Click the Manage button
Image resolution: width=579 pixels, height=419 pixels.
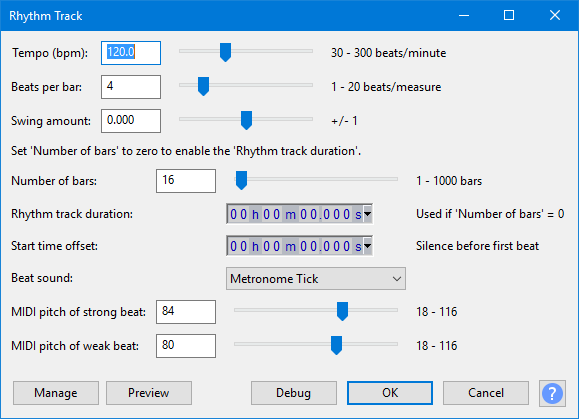[x=56, y=393]
